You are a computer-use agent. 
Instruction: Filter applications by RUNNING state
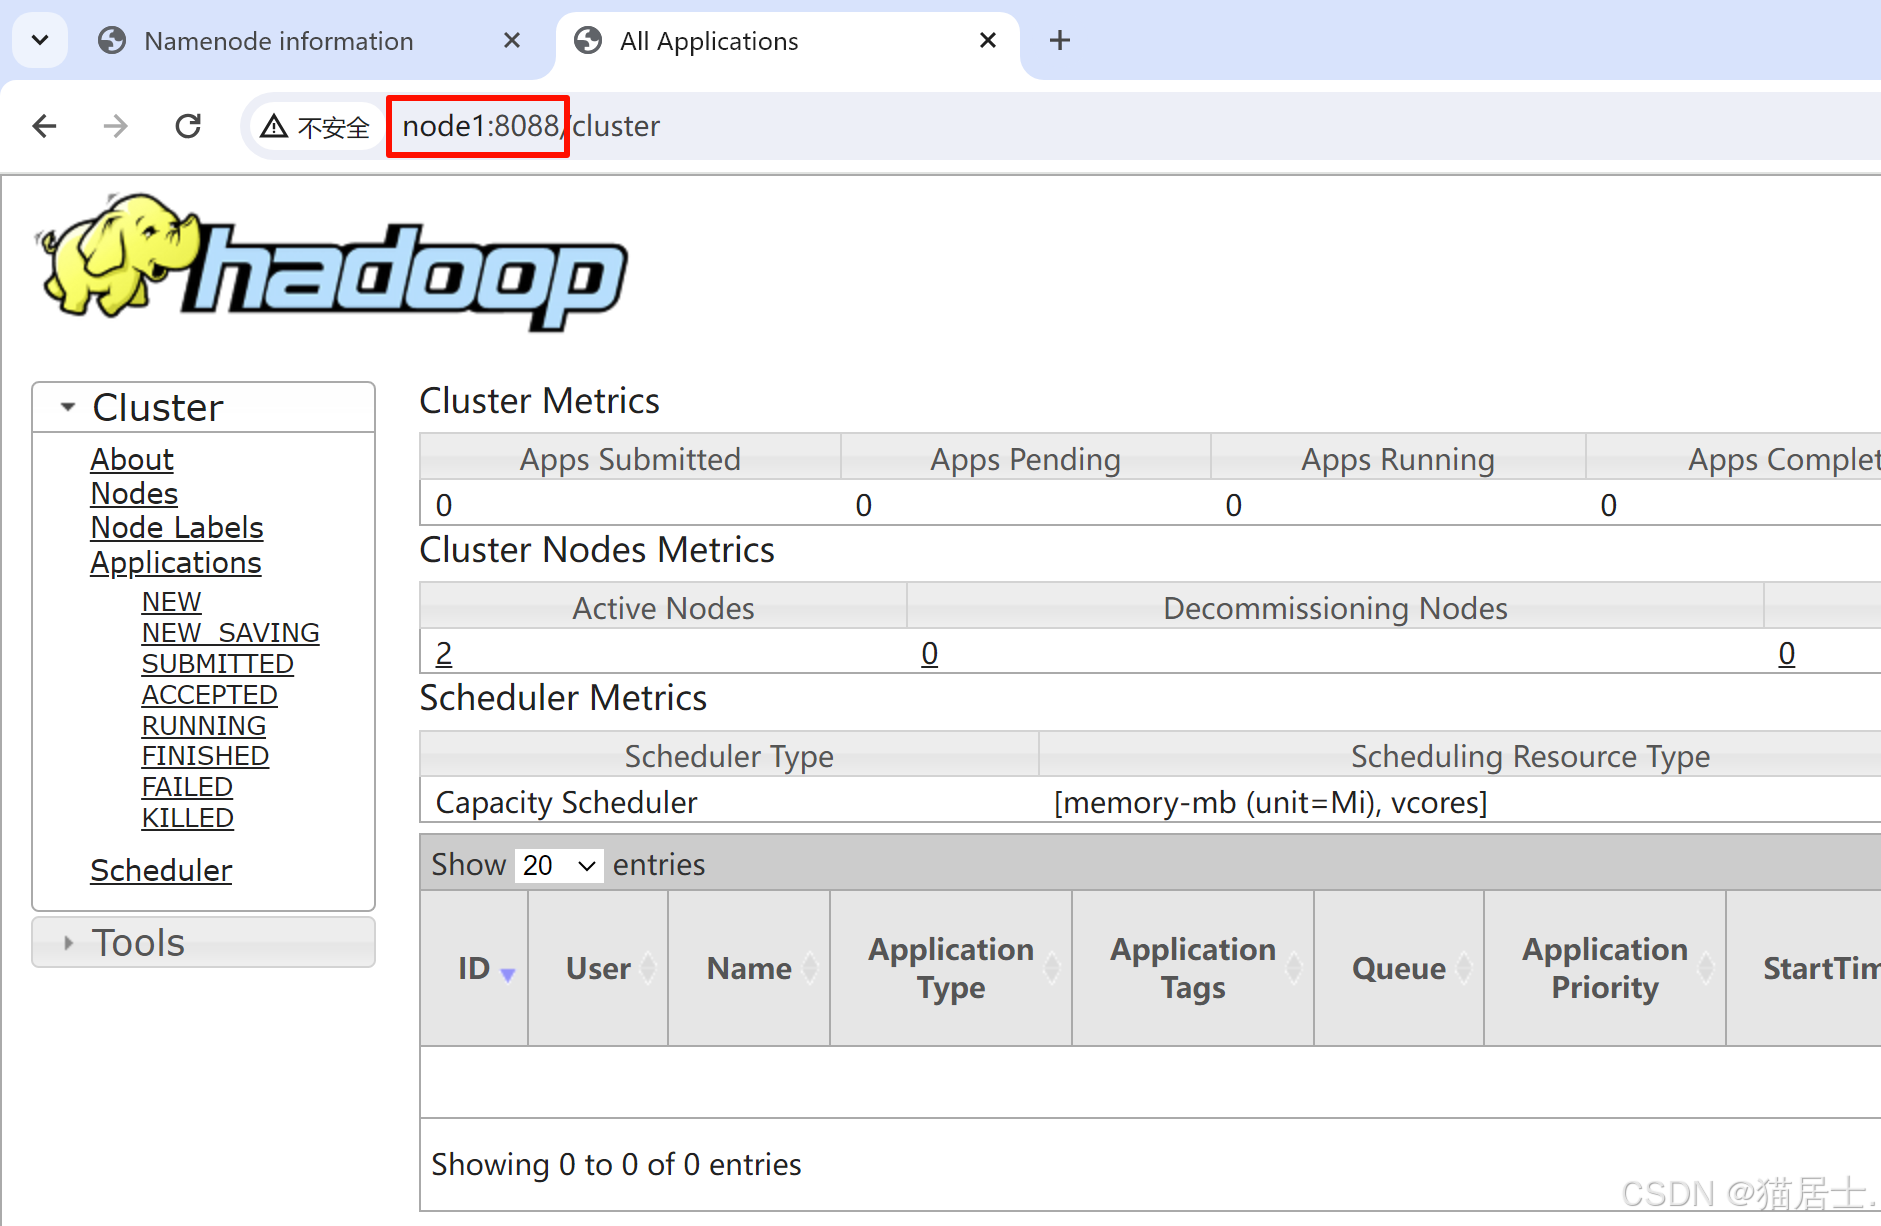point(204,726)
